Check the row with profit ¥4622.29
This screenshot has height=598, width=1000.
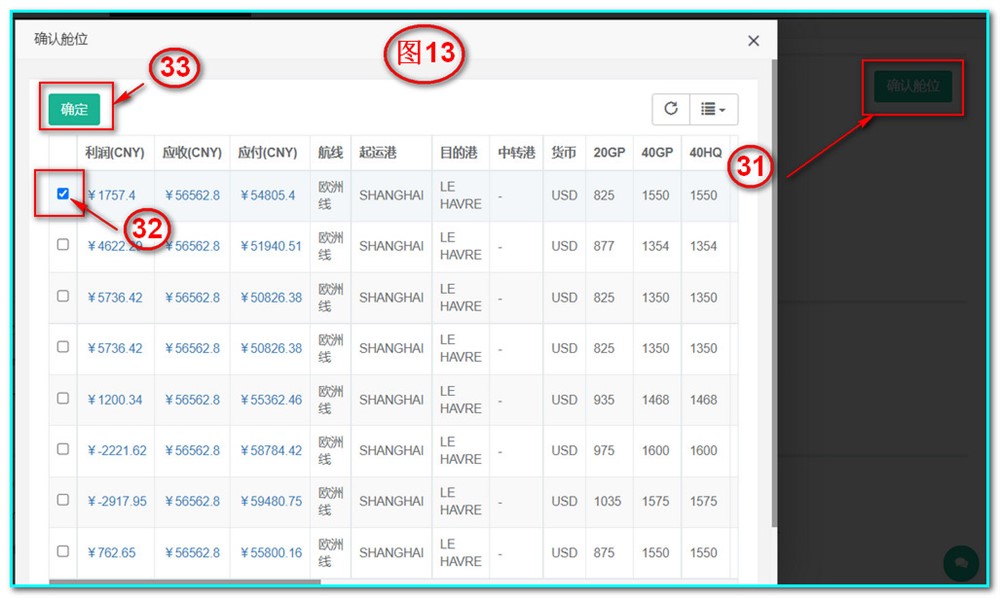[63, 245]
